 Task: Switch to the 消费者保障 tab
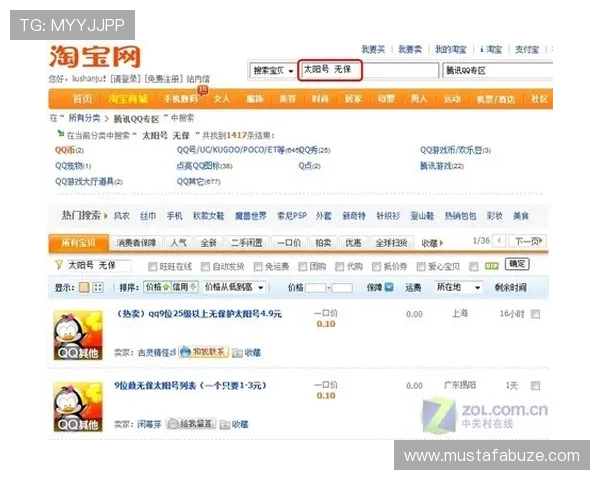tap(136, 243)
